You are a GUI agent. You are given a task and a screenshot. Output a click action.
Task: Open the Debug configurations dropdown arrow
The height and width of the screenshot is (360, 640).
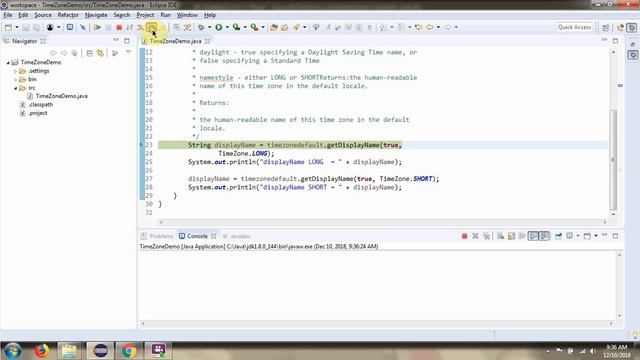(209, 27)
